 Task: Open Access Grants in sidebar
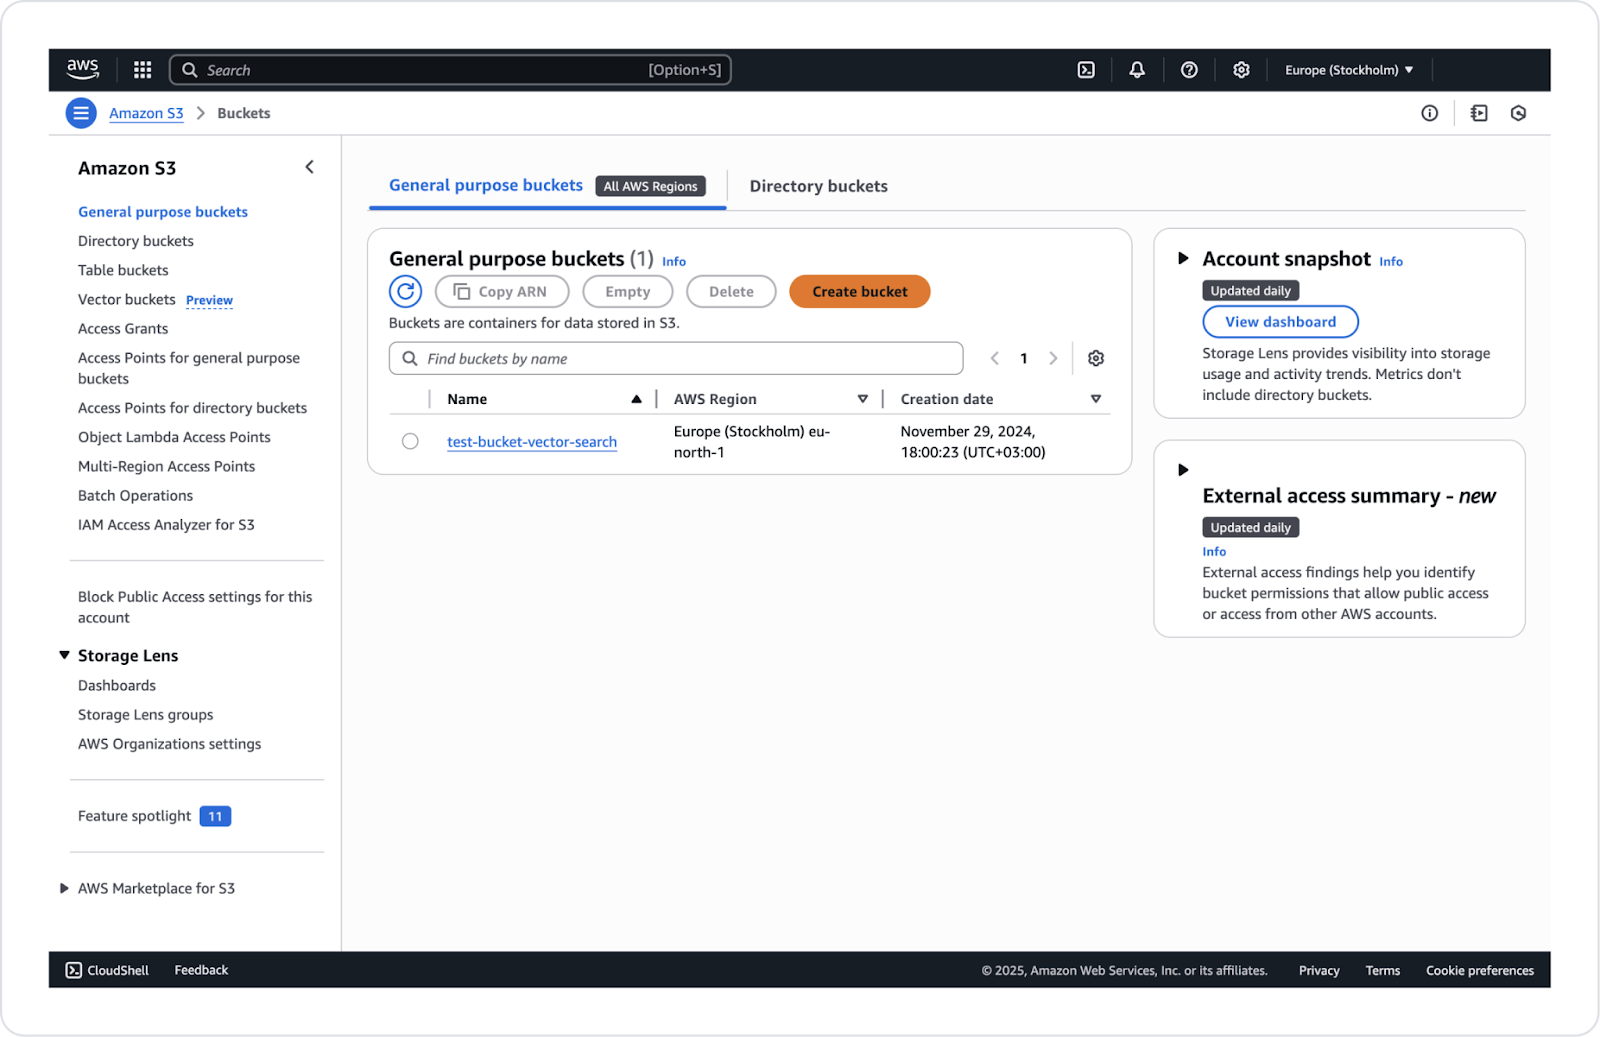(x=123, y=328)
